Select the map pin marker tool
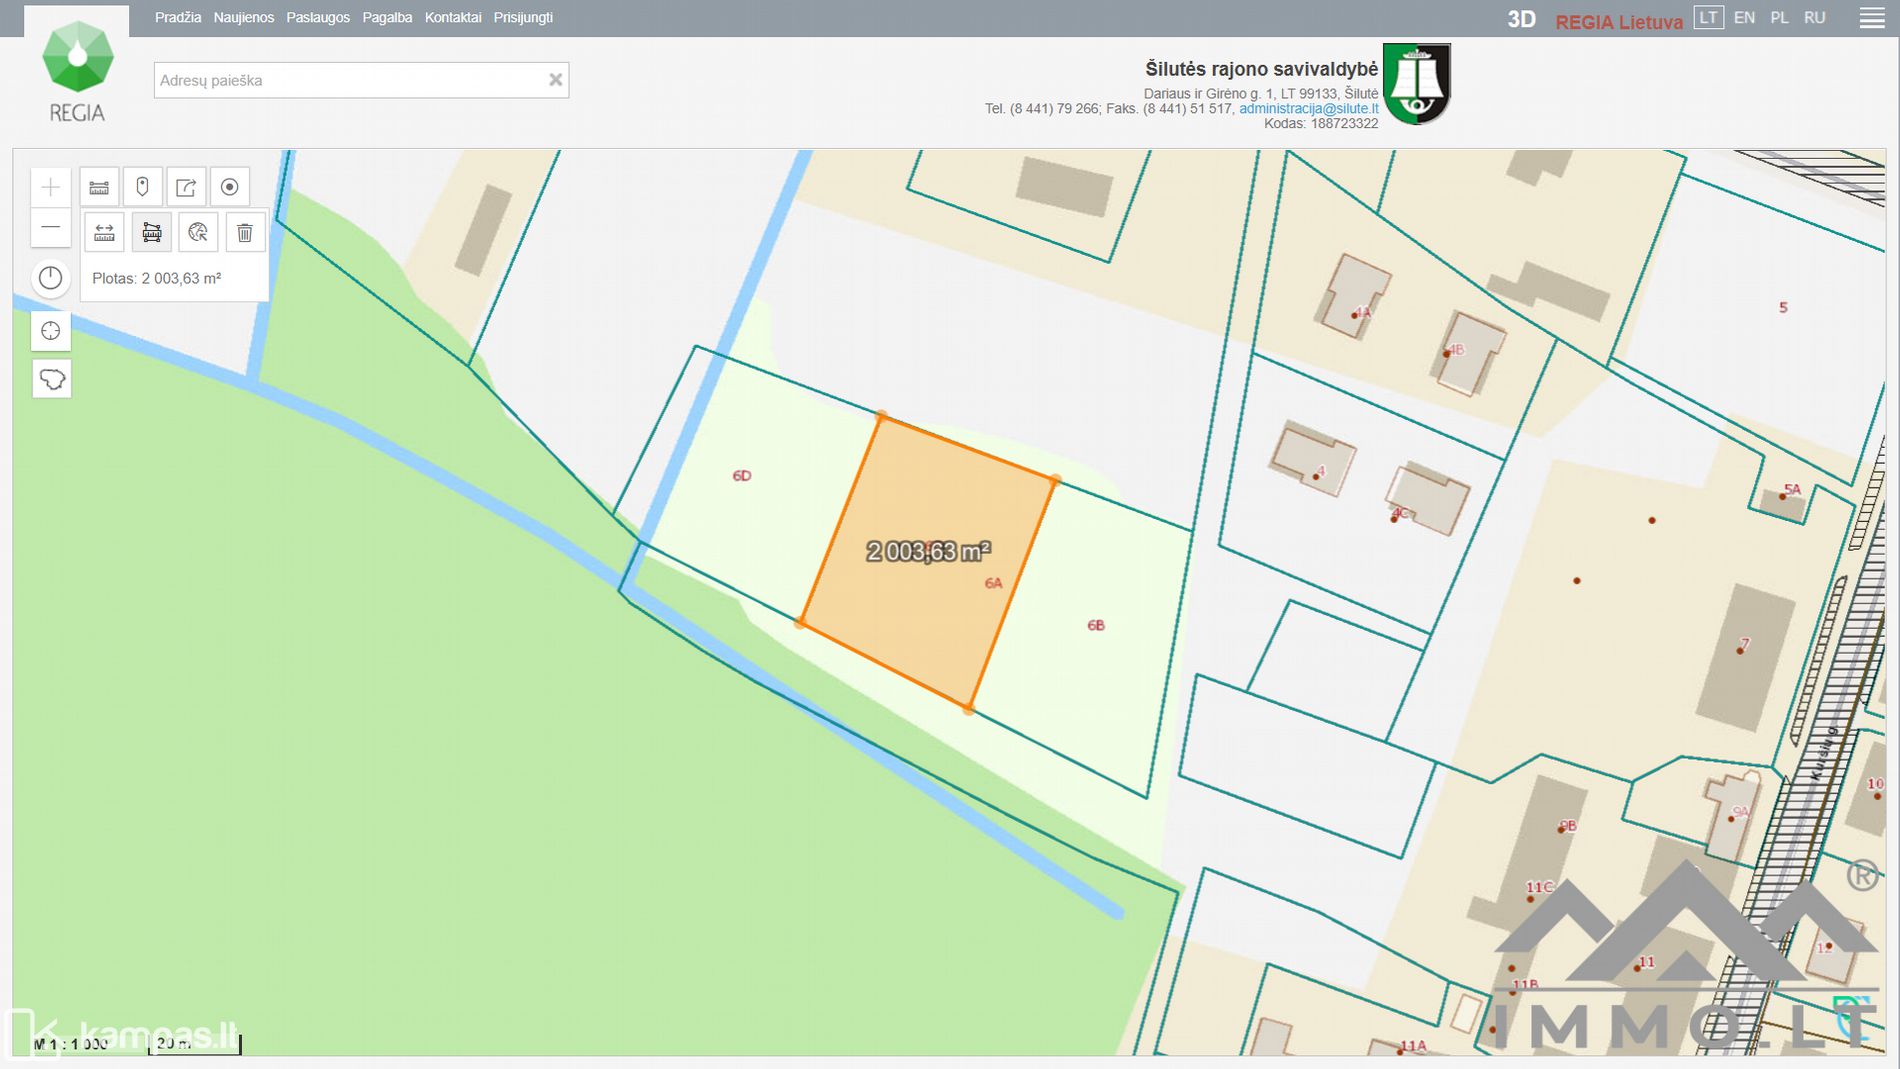This screenshot has height=1069, width=1900. pyautogui.click(x=143, y=187)
